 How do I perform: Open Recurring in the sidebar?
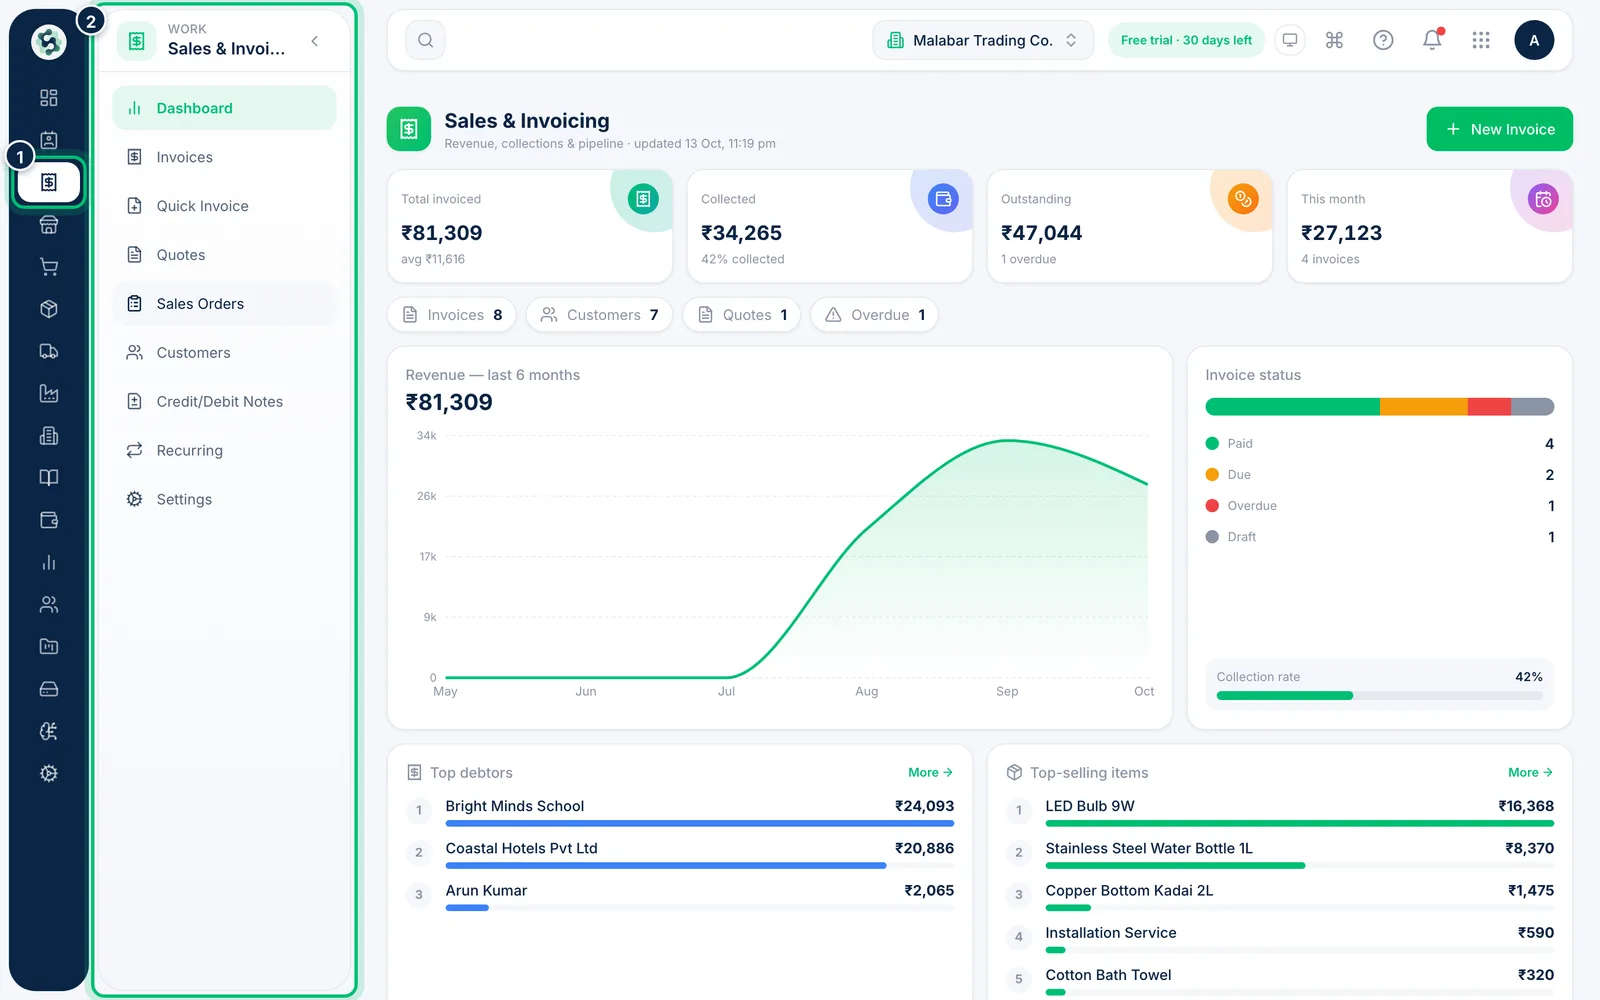224,451
